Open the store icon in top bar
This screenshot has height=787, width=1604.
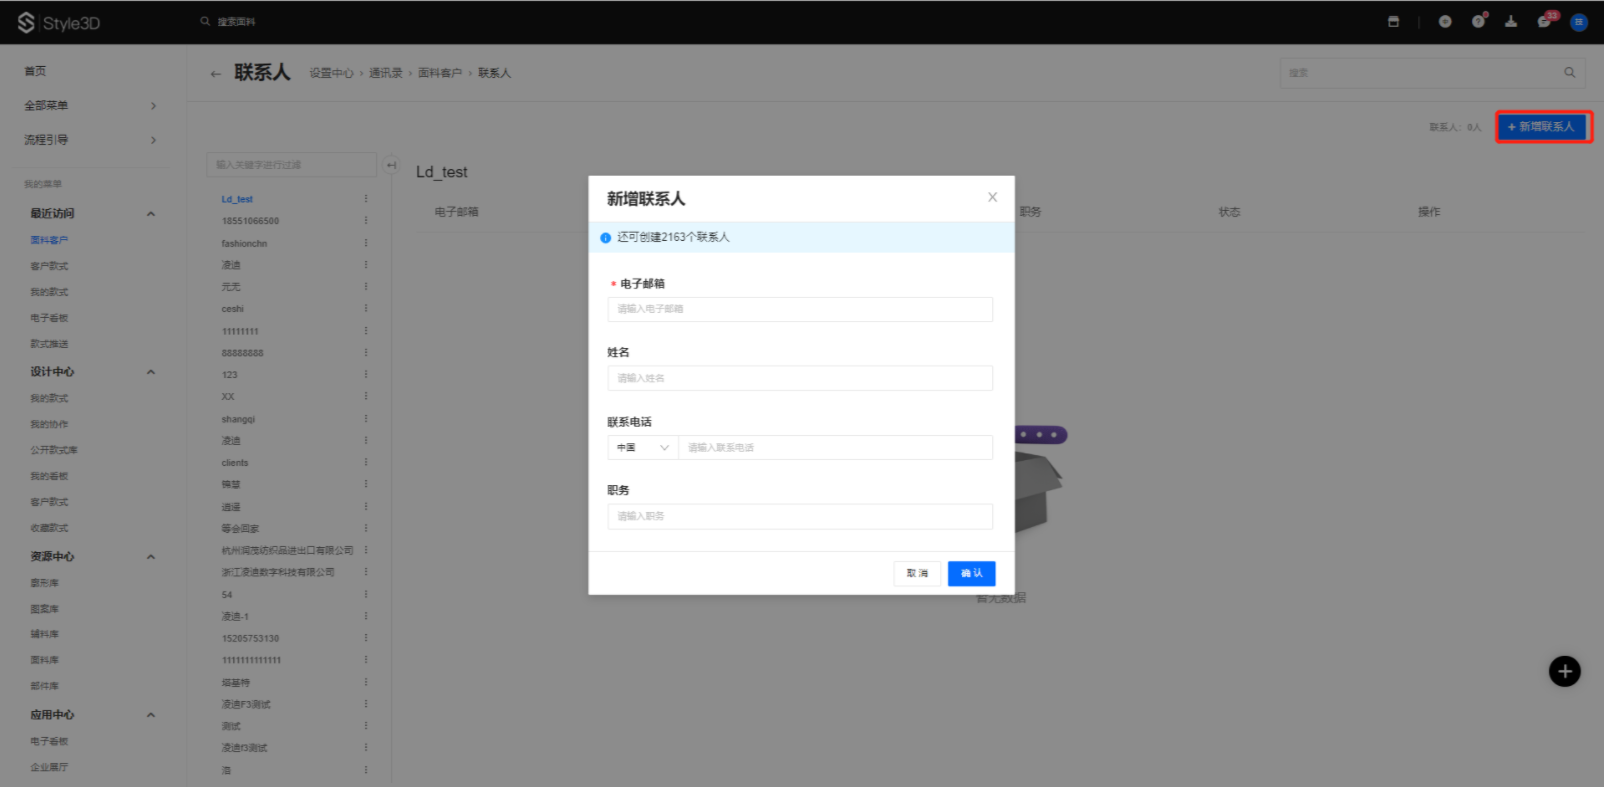pyautogui.click(x=1393, y=22)
